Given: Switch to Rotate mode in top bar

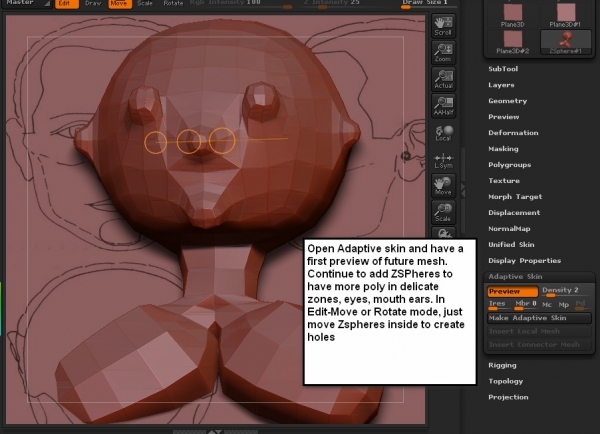Looking at the screenshot, I should 173,3.
